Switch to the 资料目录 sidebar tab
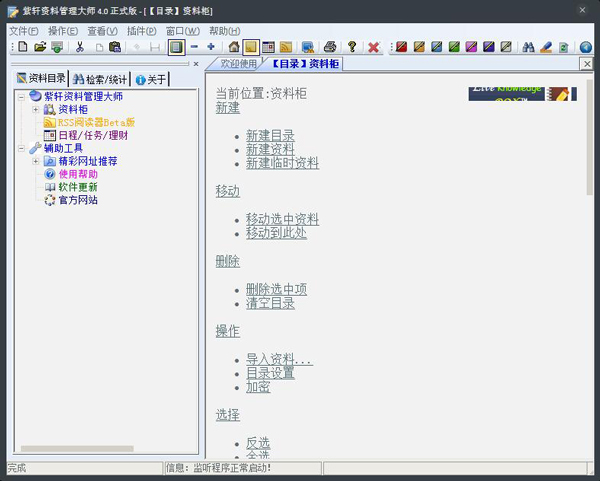The image size is (600, 481). (x=41, y=78)
